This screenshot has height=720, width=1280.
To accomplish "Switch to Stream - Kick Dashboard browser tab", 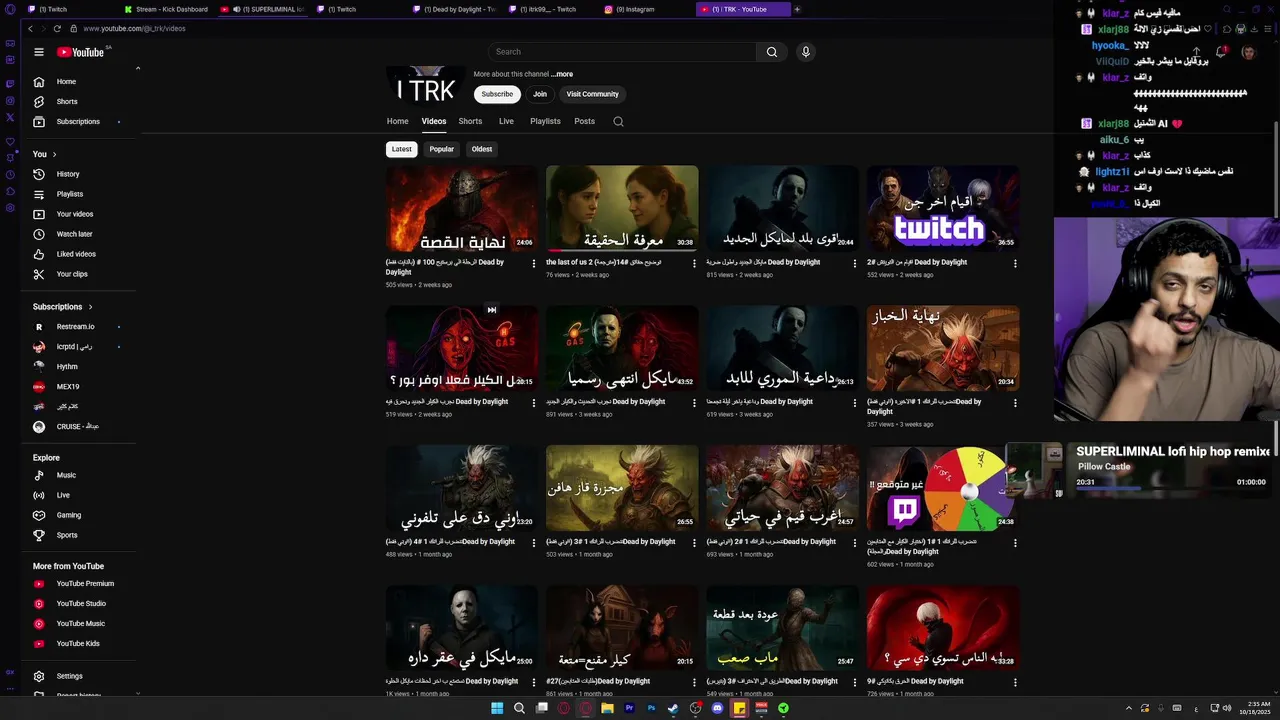I will (167, 9).
